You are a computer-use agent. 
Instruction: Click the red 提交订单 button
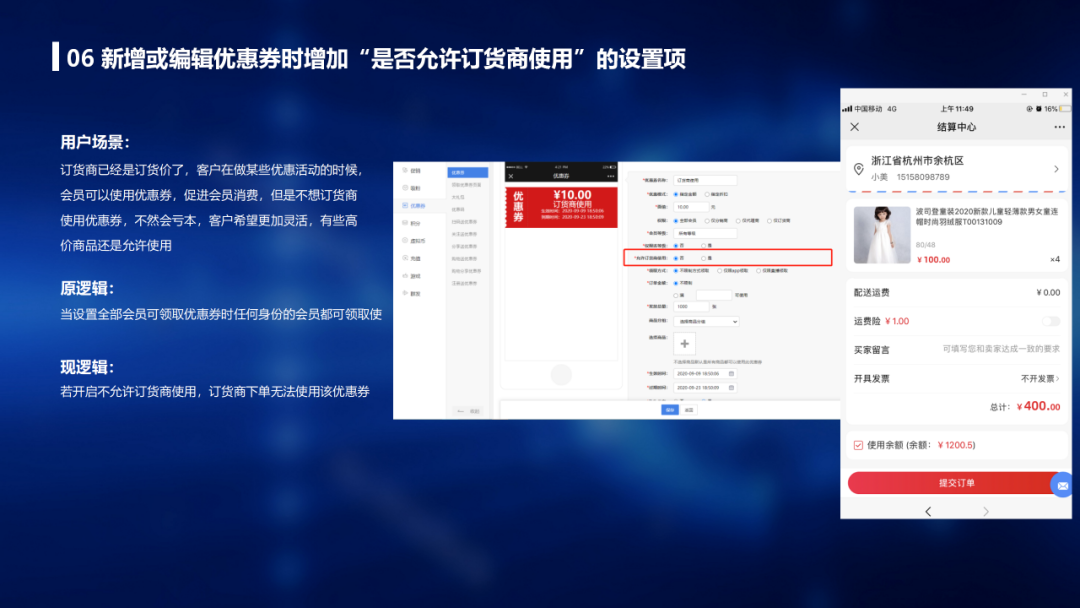point(956,483)
